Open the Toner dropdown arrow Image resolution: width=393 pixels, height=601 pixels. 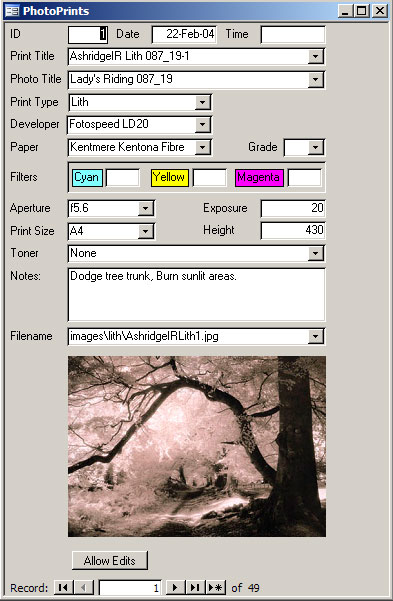pyautogui.click(x=315, y=253)
